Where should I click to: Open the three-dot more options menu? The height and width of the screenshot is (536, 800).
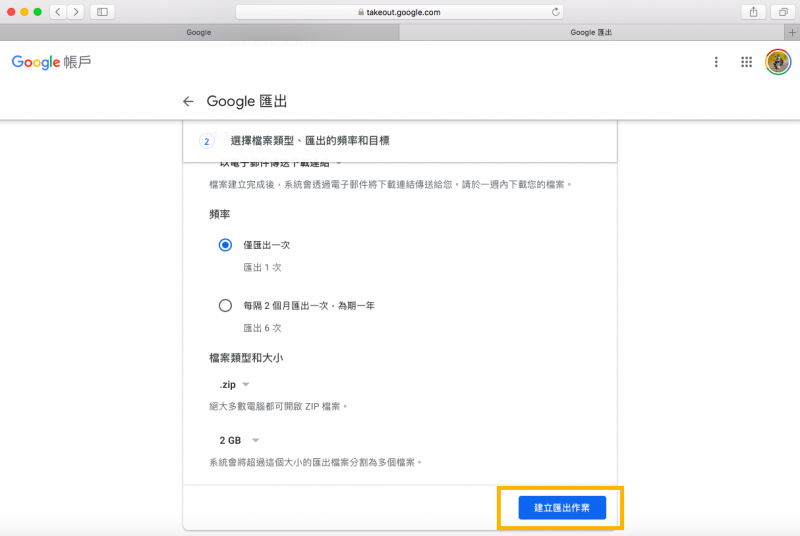[x=716, y=62]
